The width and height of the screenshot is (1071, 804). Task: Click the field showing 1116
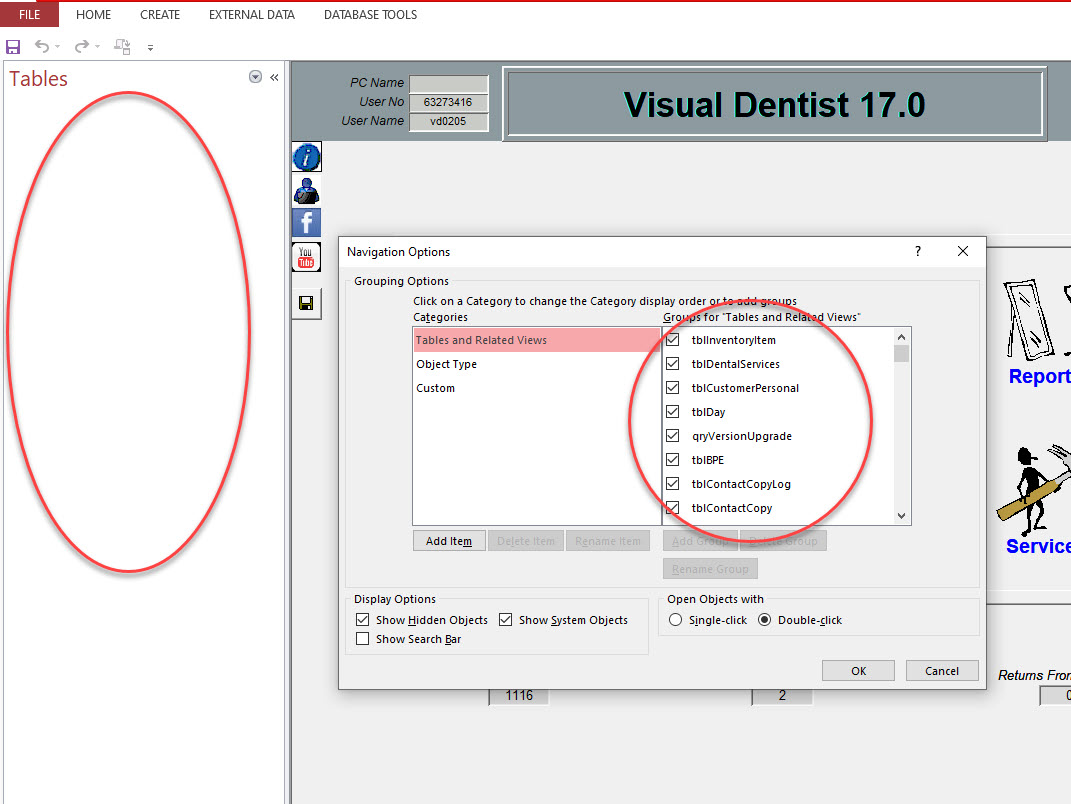point(519,696)
